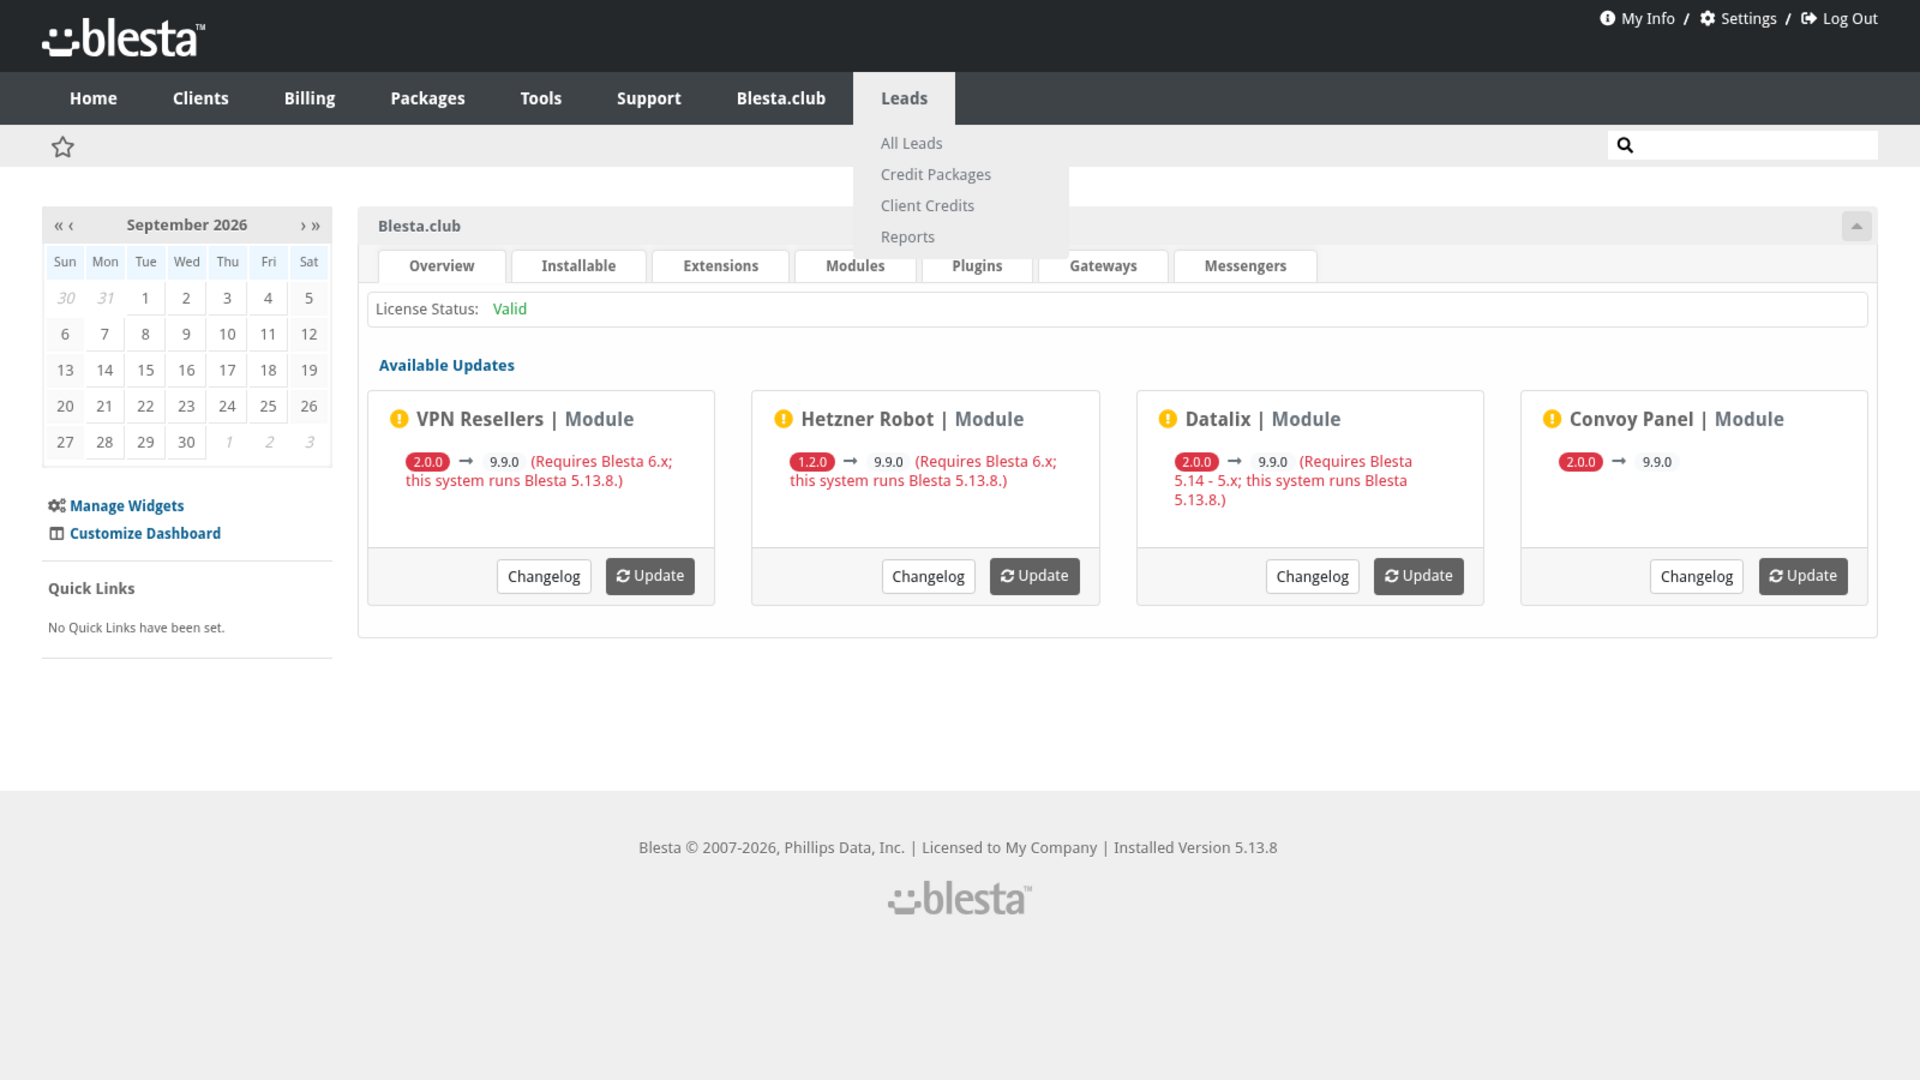Select Credit Packages from Leads dropdown
This screenshot has height=1080, width=1920.
coord(935,175)
